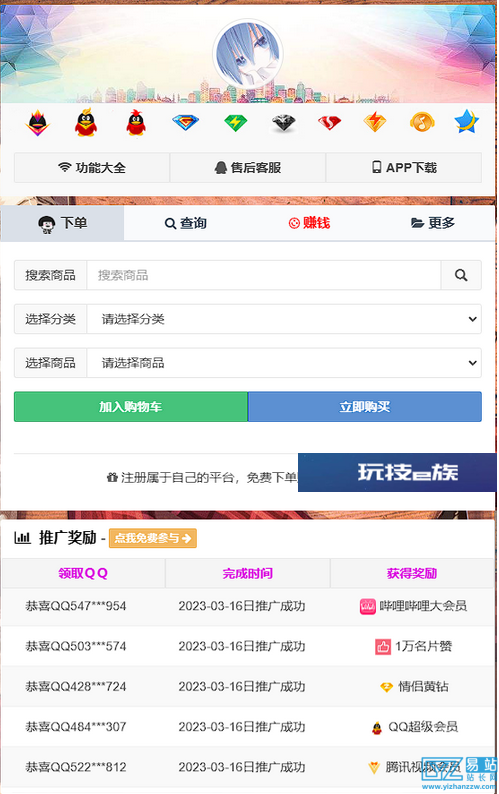Click the blue star icon
The width and height of the screenshot is (499, 794).
(x=467, y=122)
